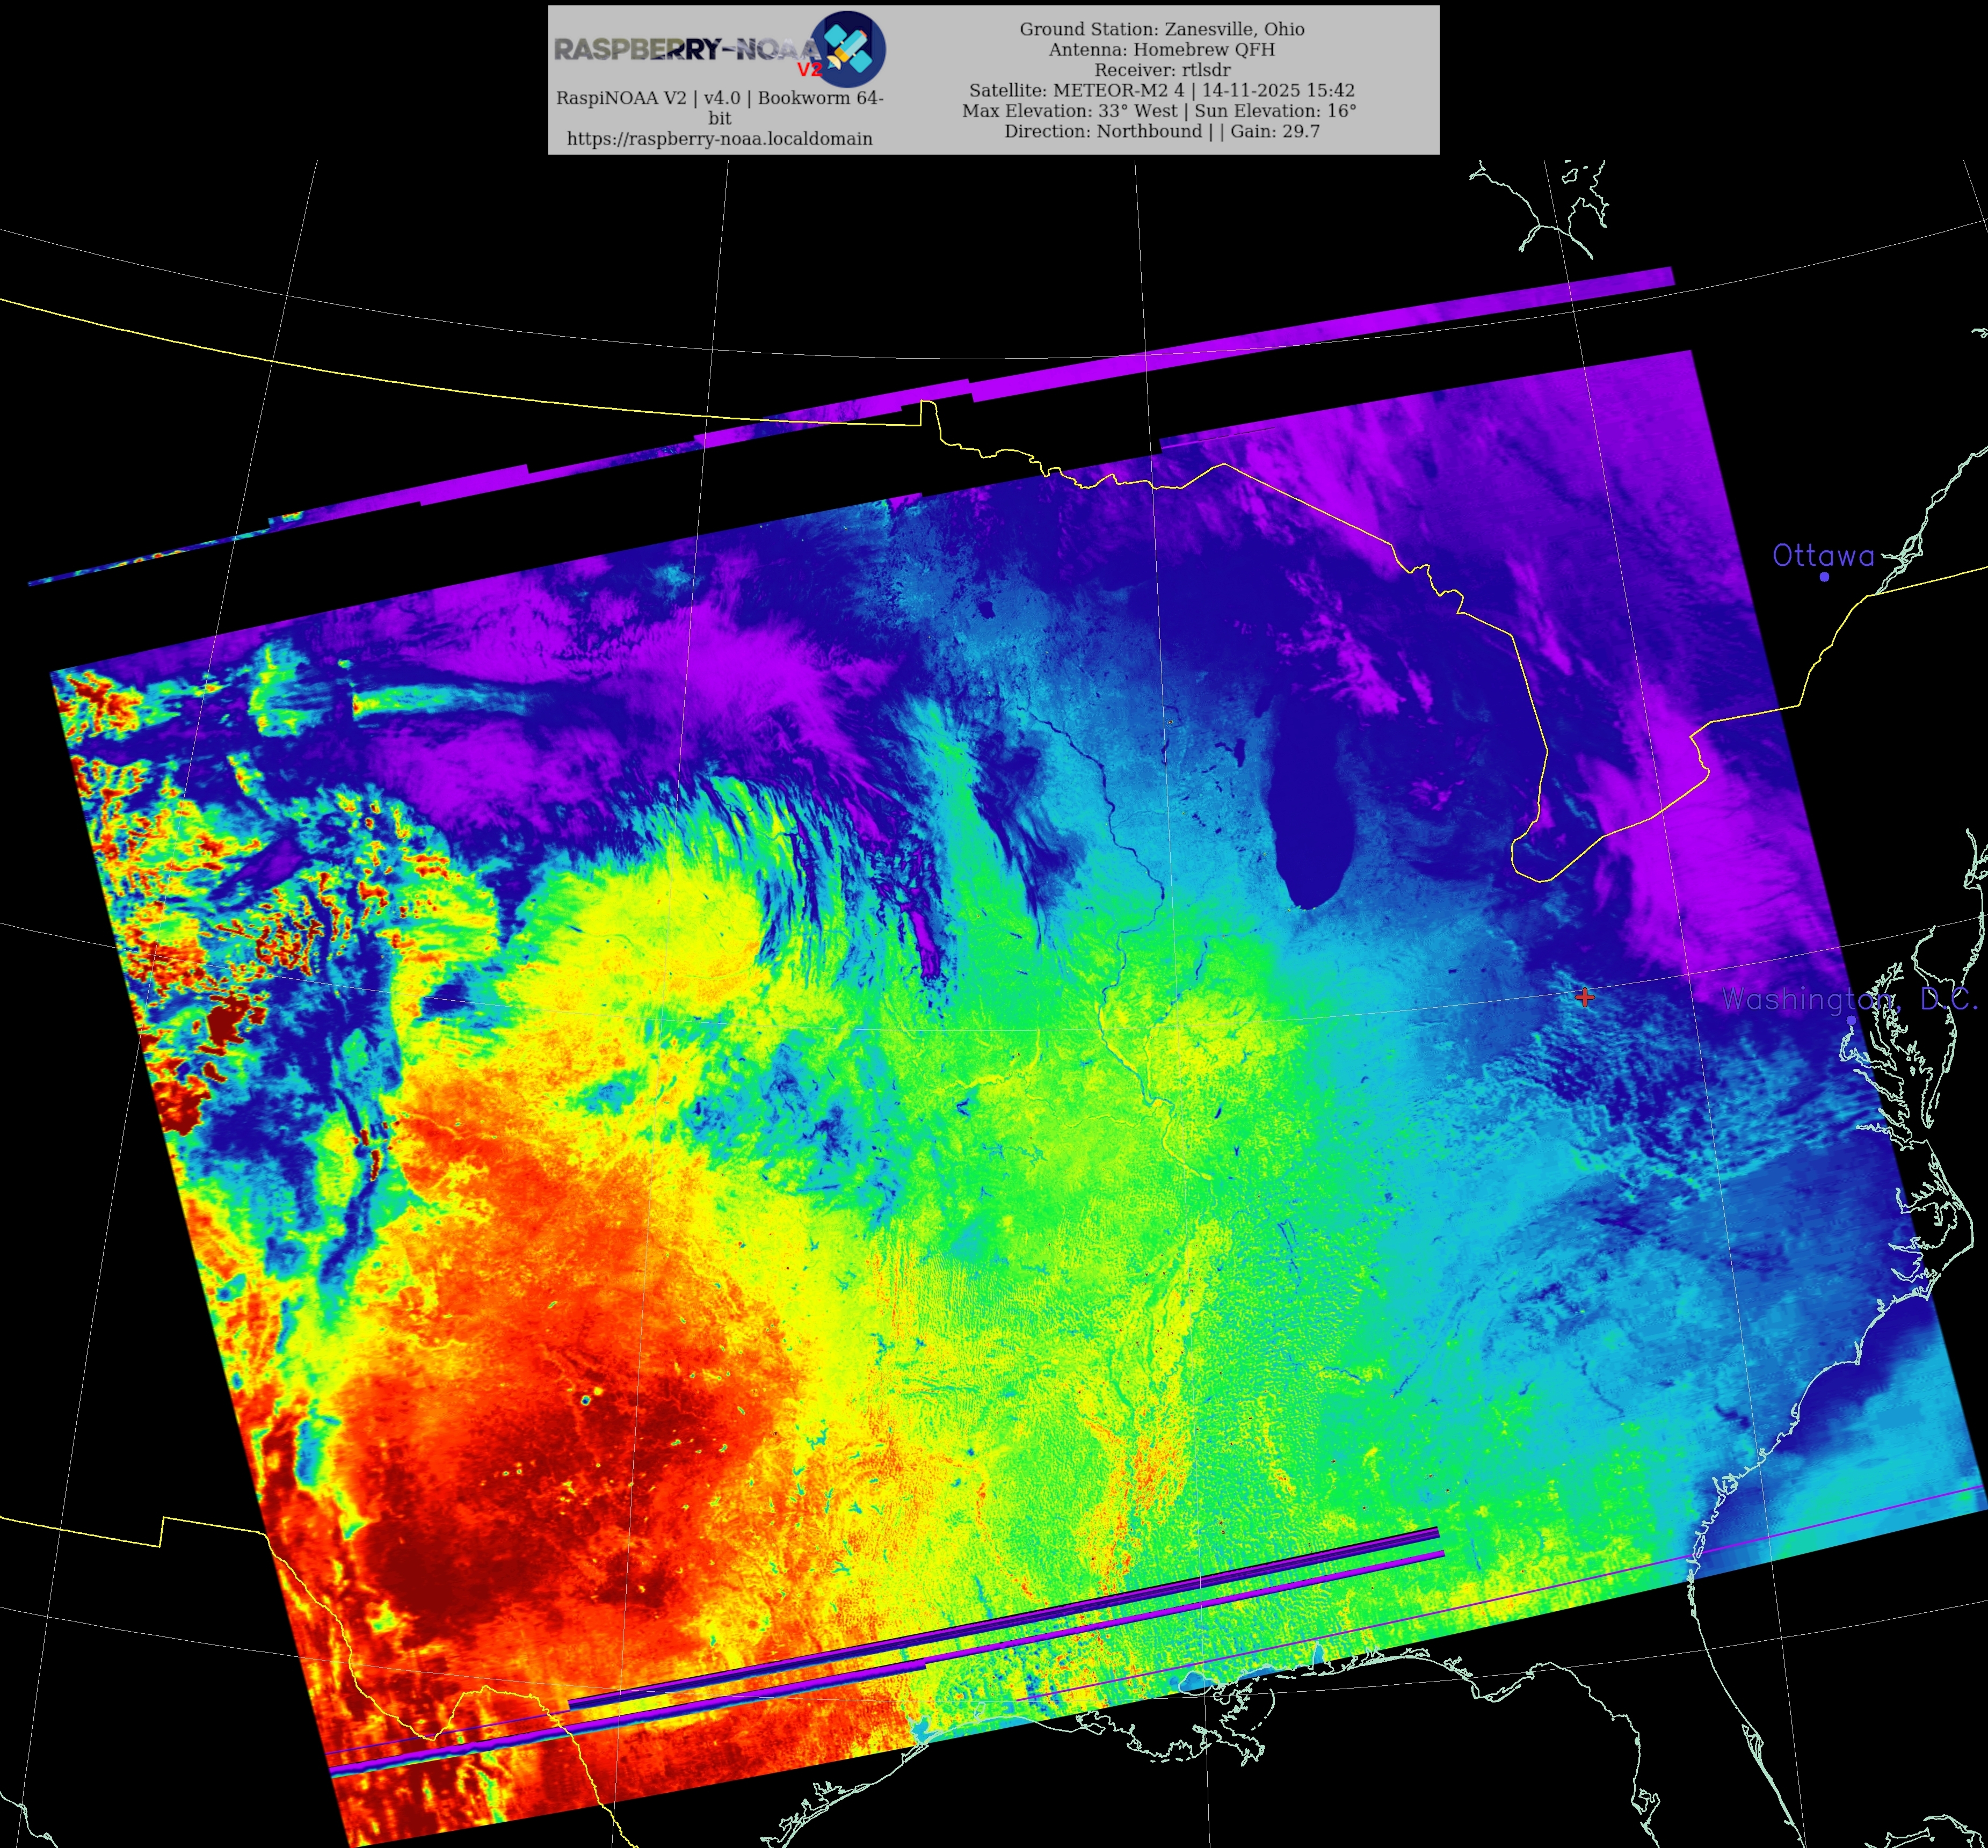This screenshot has width=1988, height=1848.
Task: Click the red cross ground station marker
Action: point(1584,997)
